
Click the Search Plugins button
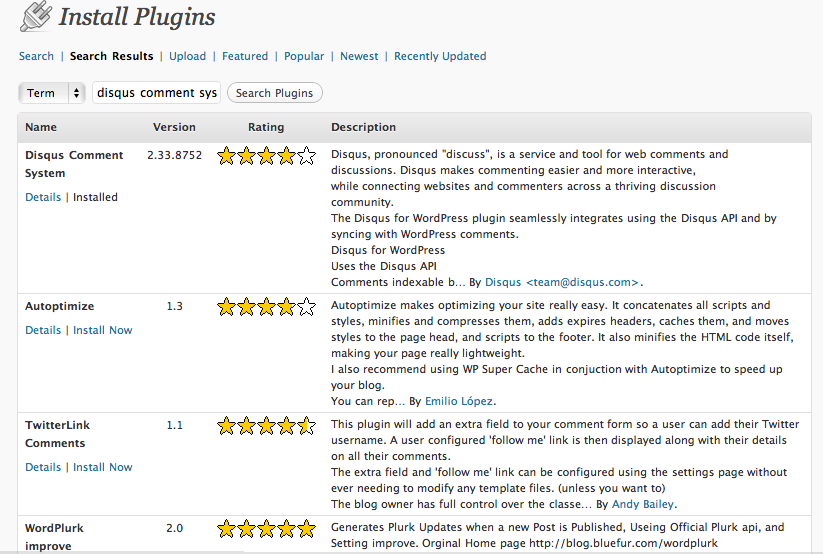click(x=275, y=93)
